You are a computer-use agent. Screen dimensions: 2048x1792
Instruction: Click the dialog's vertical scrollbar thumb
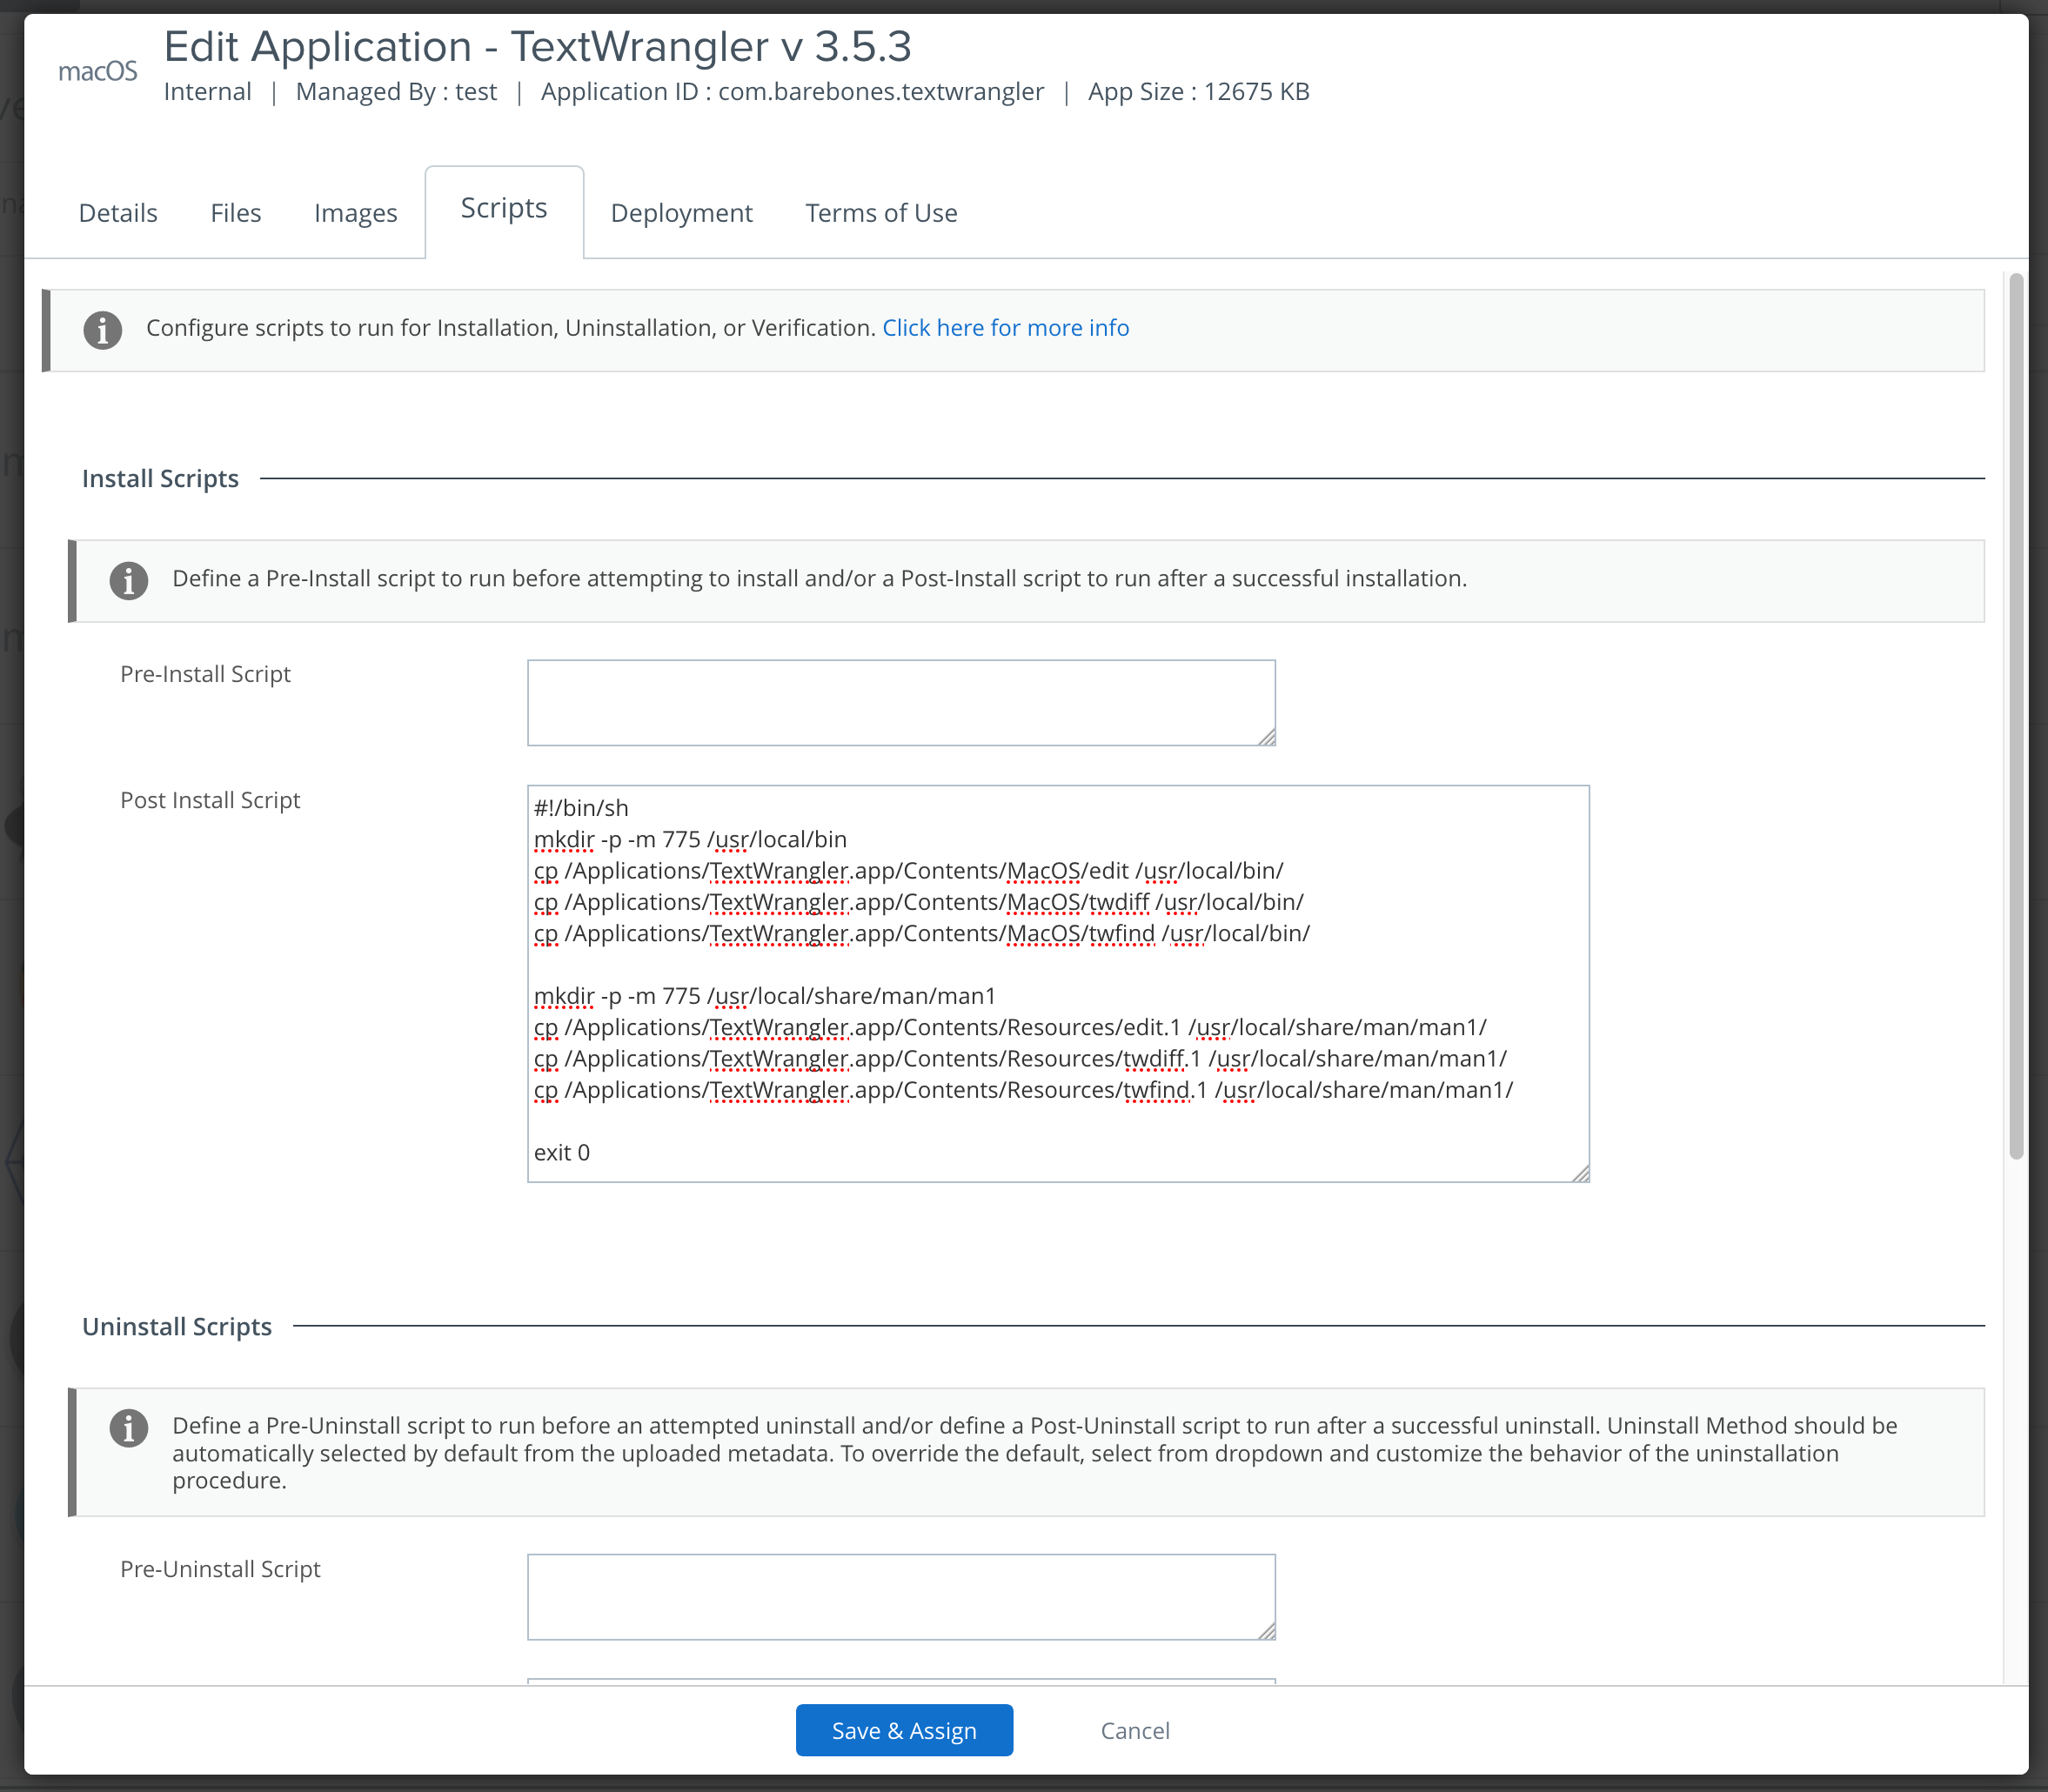[2016, 715]
